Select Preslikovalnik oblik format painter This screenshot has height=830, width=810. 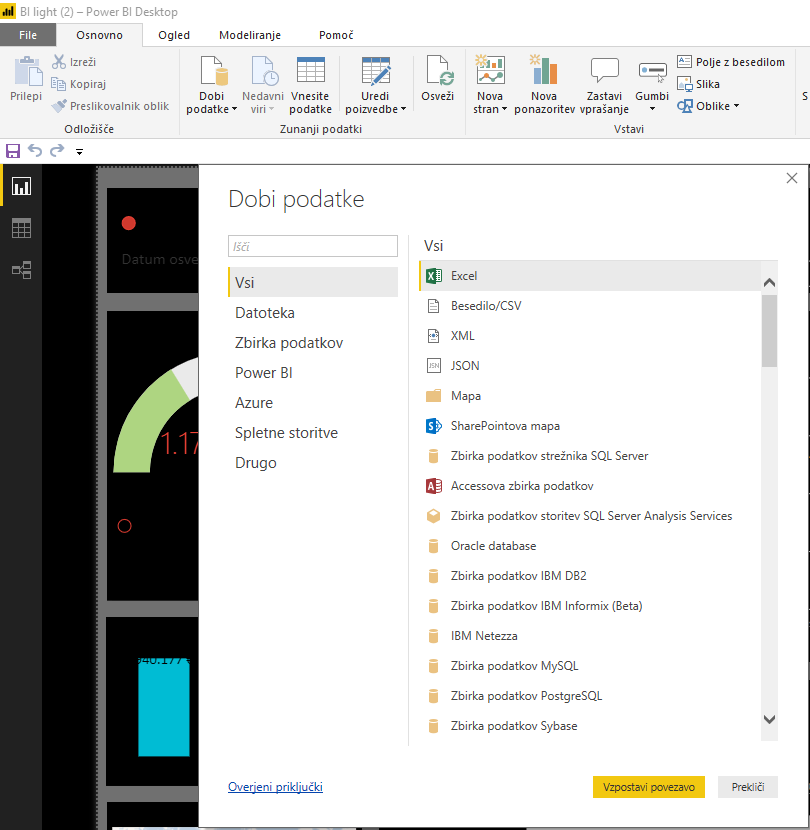click(110, 106)
